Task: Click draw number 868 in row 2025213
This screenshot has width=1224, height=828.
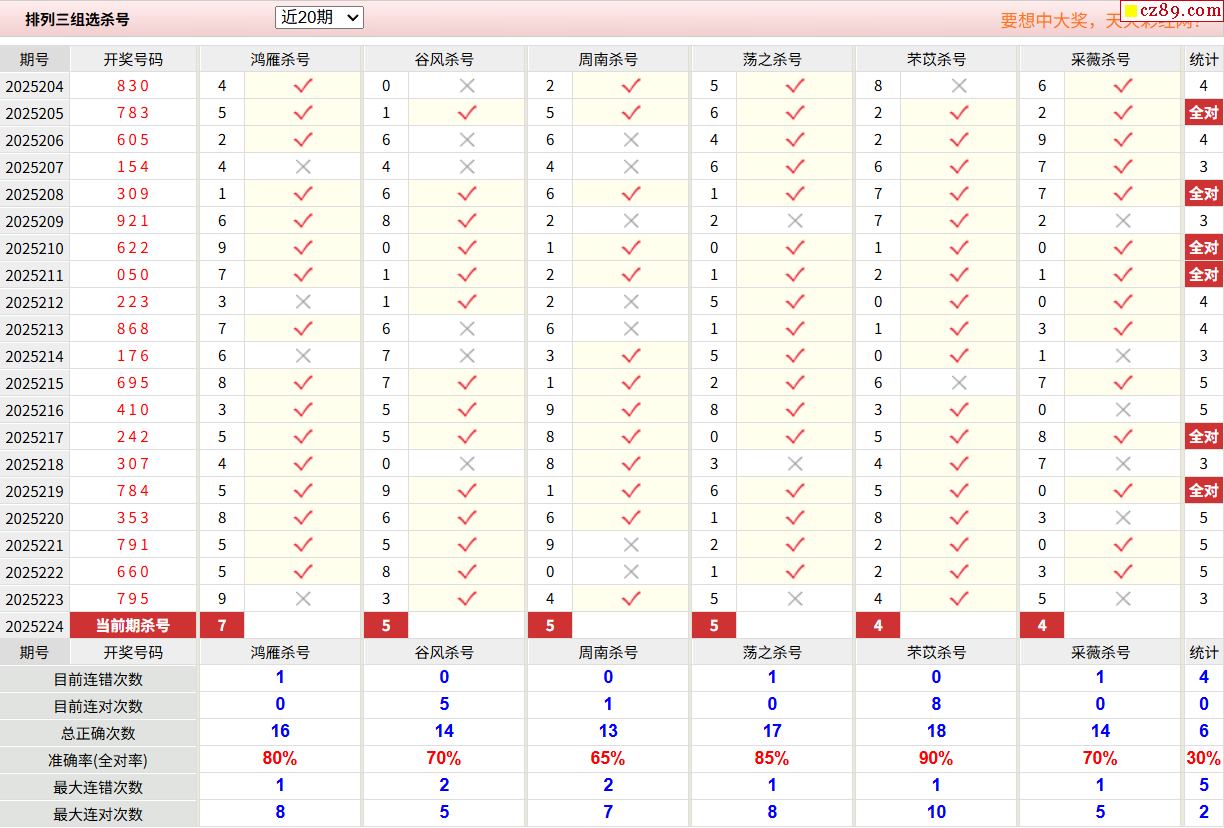Action: (x=133, y=329)
